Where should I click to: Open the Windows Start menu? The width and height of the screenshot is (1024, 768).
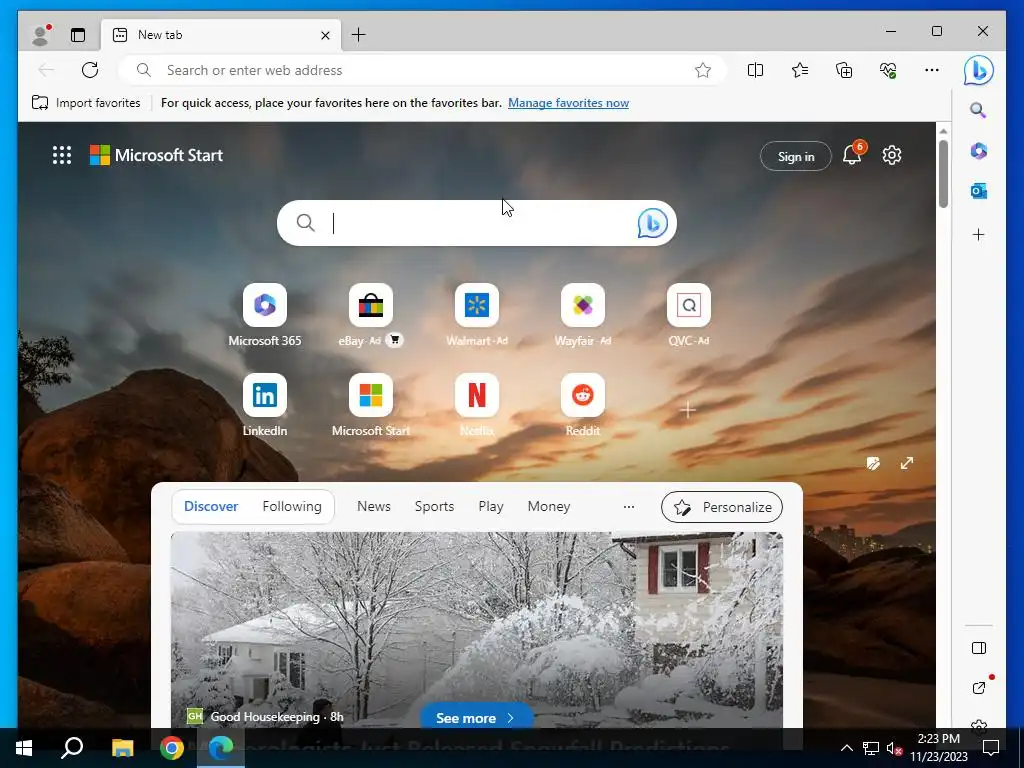pos(24,748)
